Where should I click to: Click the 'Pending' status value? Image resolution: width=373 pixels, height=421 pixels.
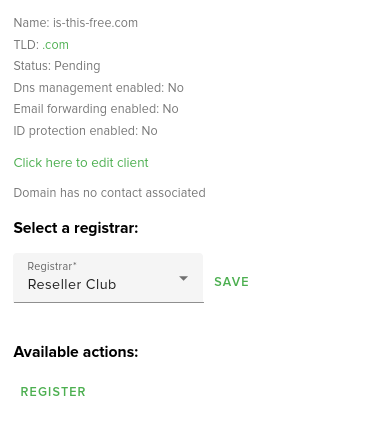(77, 66)
